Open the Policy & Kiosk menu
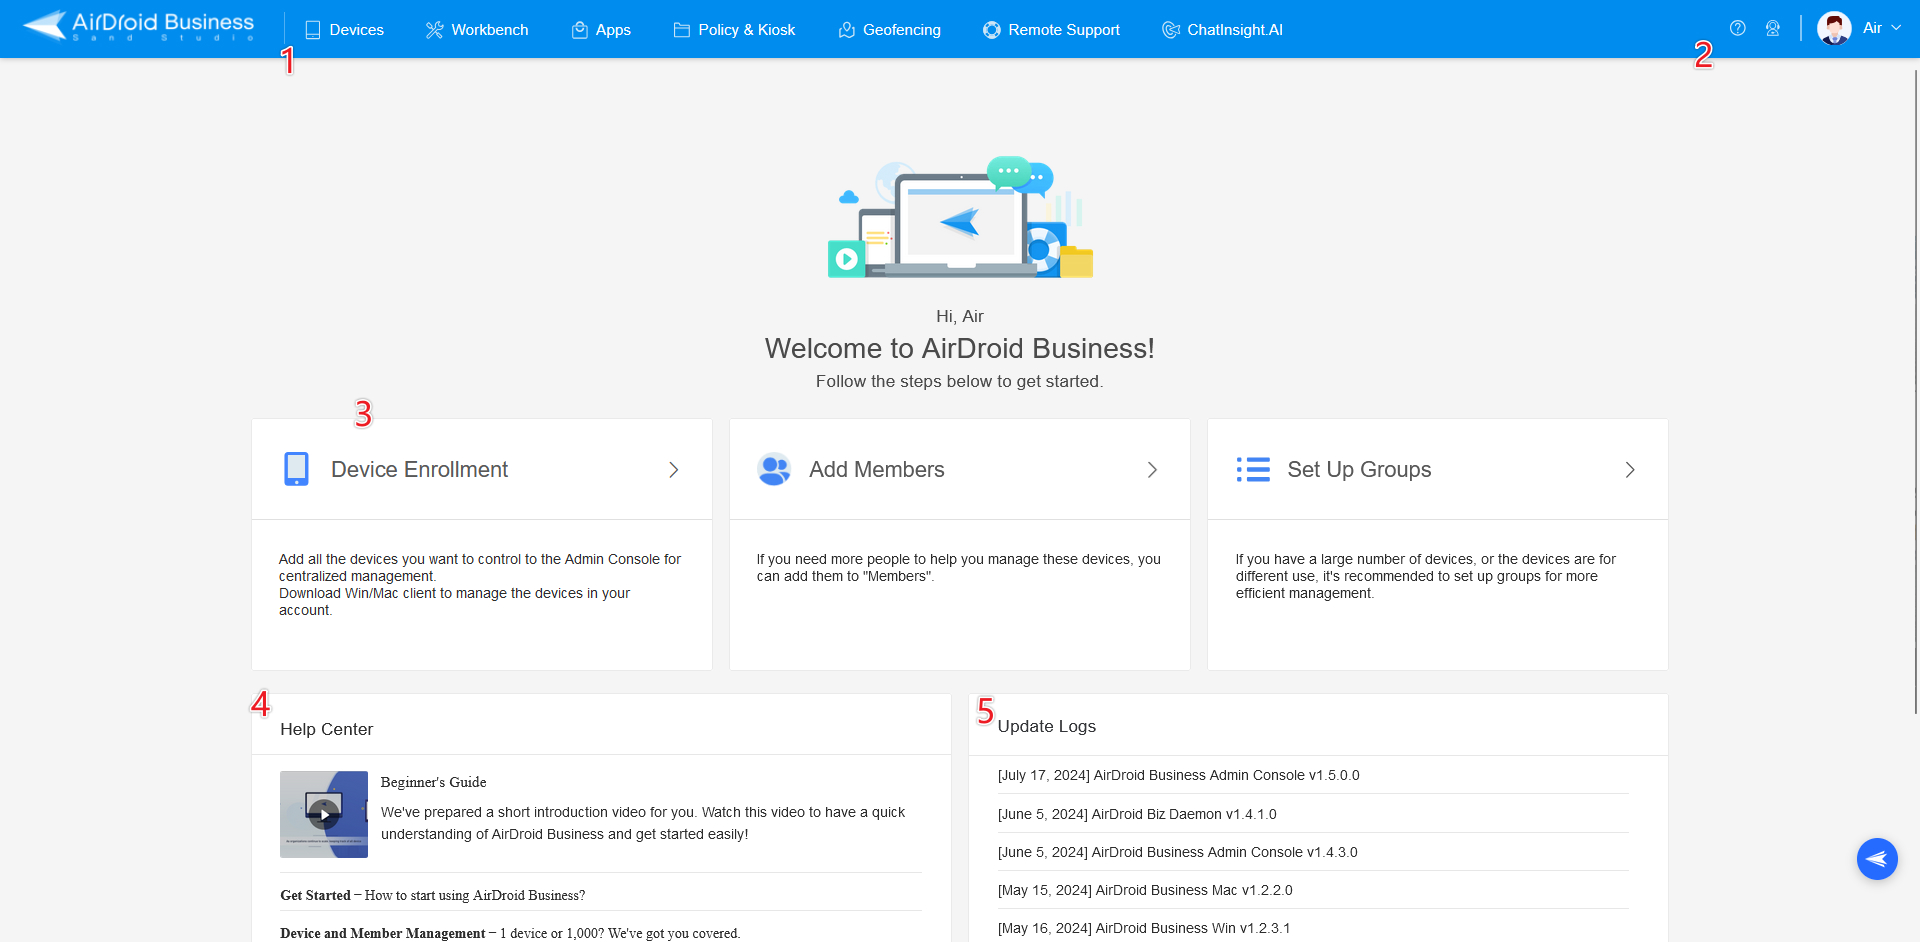 point(734,30)
